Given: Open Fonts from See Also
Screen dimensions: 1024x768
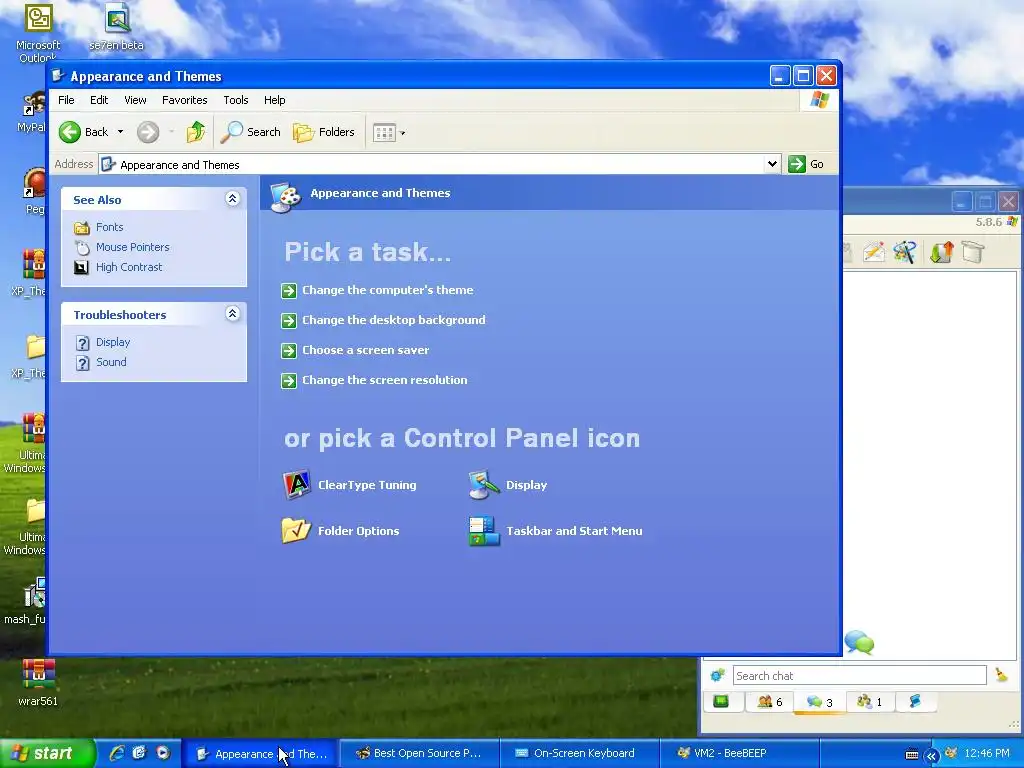Looking at the screenshot, I should (110, 227).
